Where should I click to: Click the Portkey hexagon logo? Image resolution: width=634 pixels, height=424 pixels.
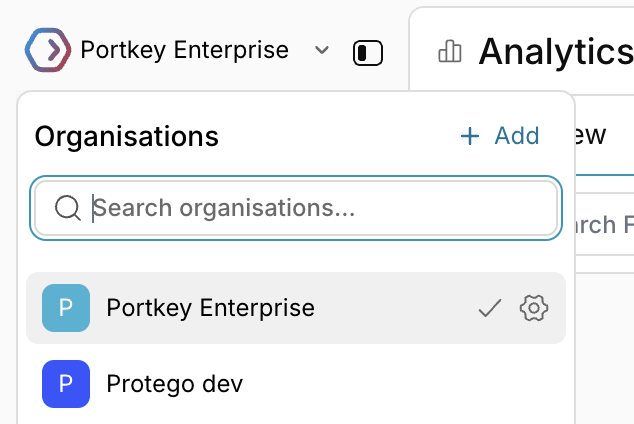coord(48,50)
